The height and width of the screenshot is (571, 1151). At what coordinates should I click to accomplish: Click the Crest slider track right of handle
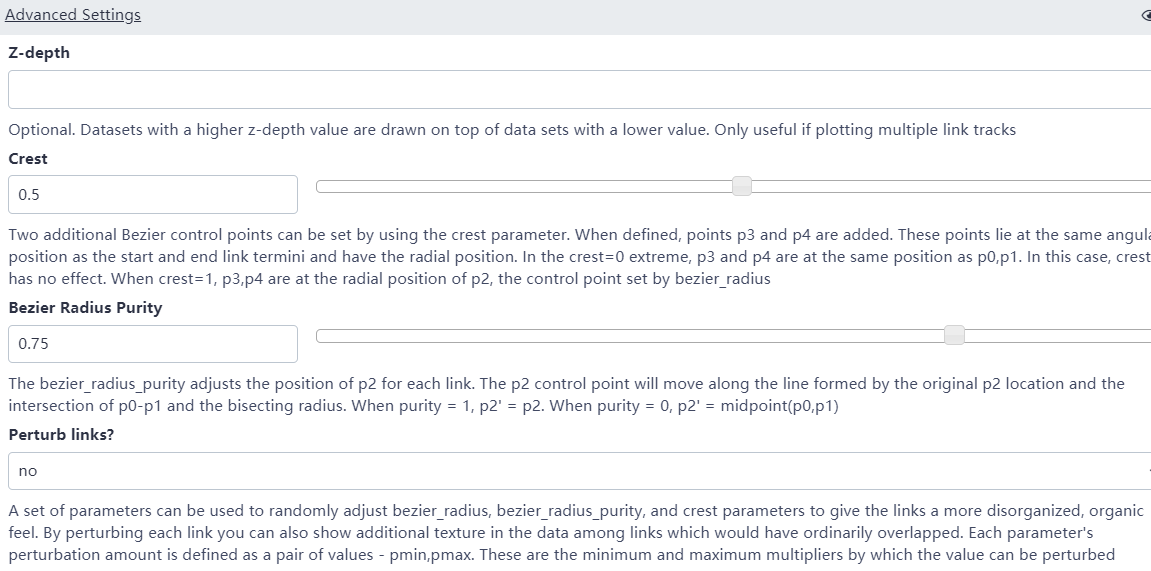[950, 186]
